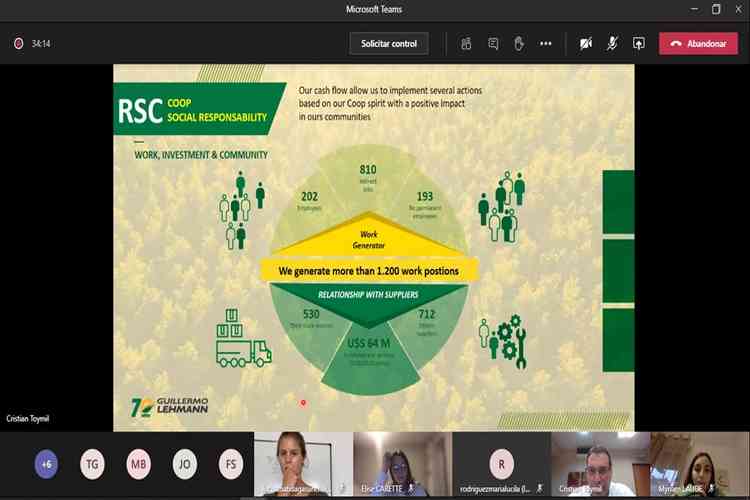Open the participants panel
The height and width of the screenshot is (500, 750).
(466, 44)
